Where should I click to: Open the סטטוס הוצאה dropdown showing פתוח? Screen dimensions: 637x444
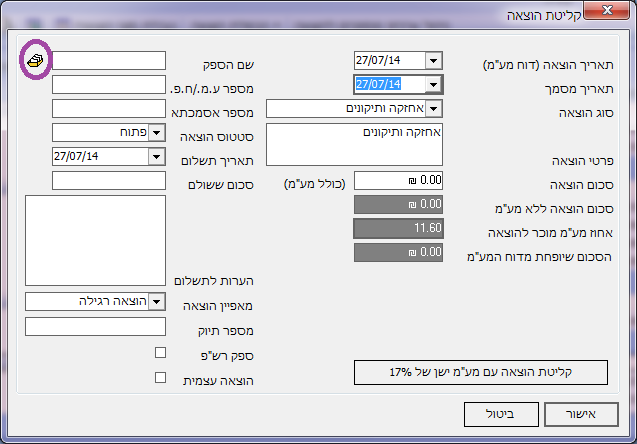pyautogui.click(x=157, y=133)
